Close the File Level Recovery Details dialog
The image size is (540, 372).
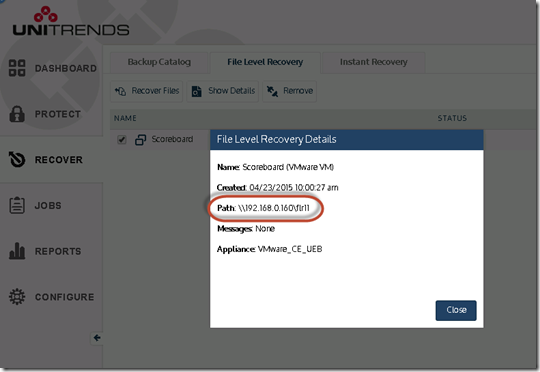[456, 310]
